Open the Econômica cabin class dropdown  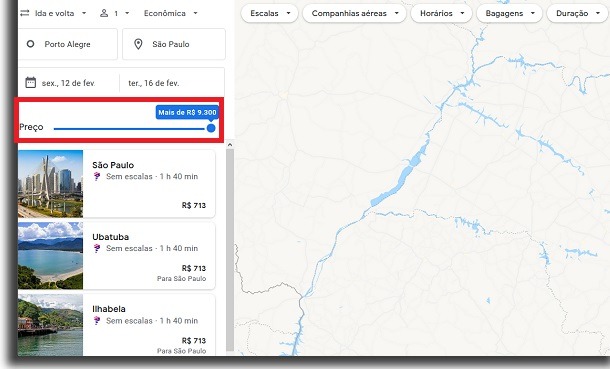pyautogui.click(x=171, y=13)
